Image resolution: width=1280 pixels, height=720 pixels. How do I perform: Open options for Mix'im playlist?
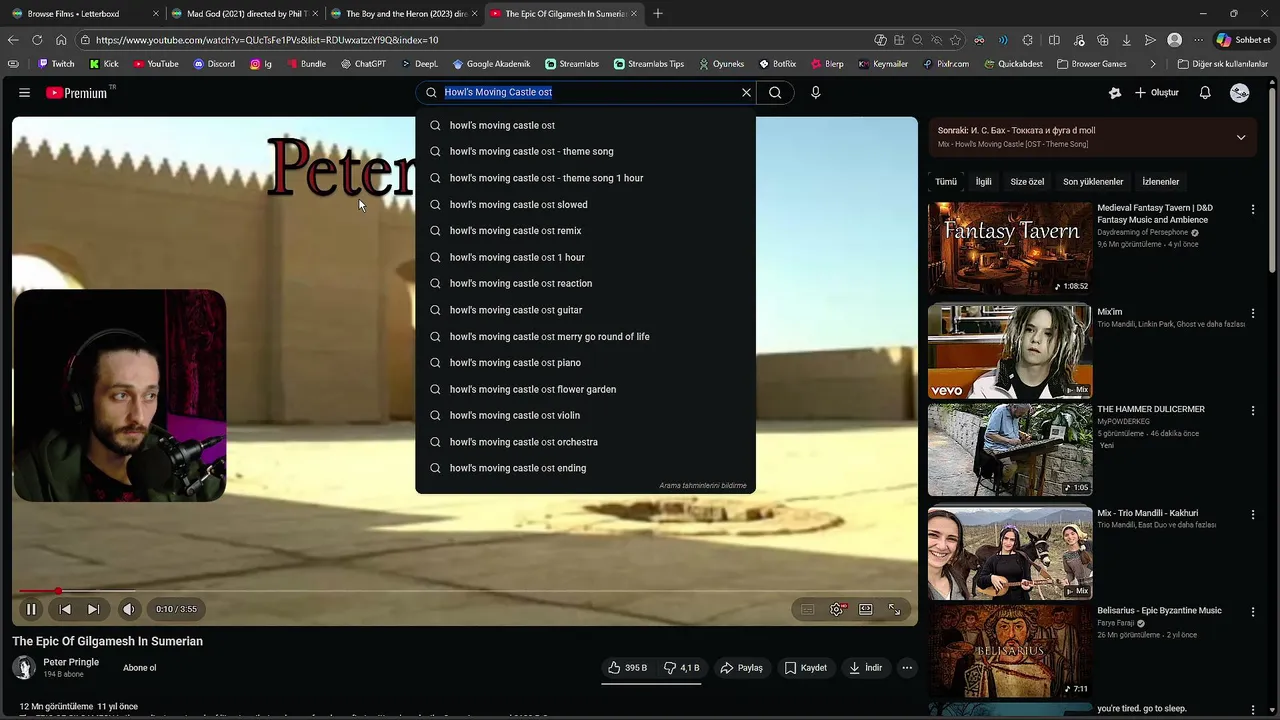(1253, 313)
